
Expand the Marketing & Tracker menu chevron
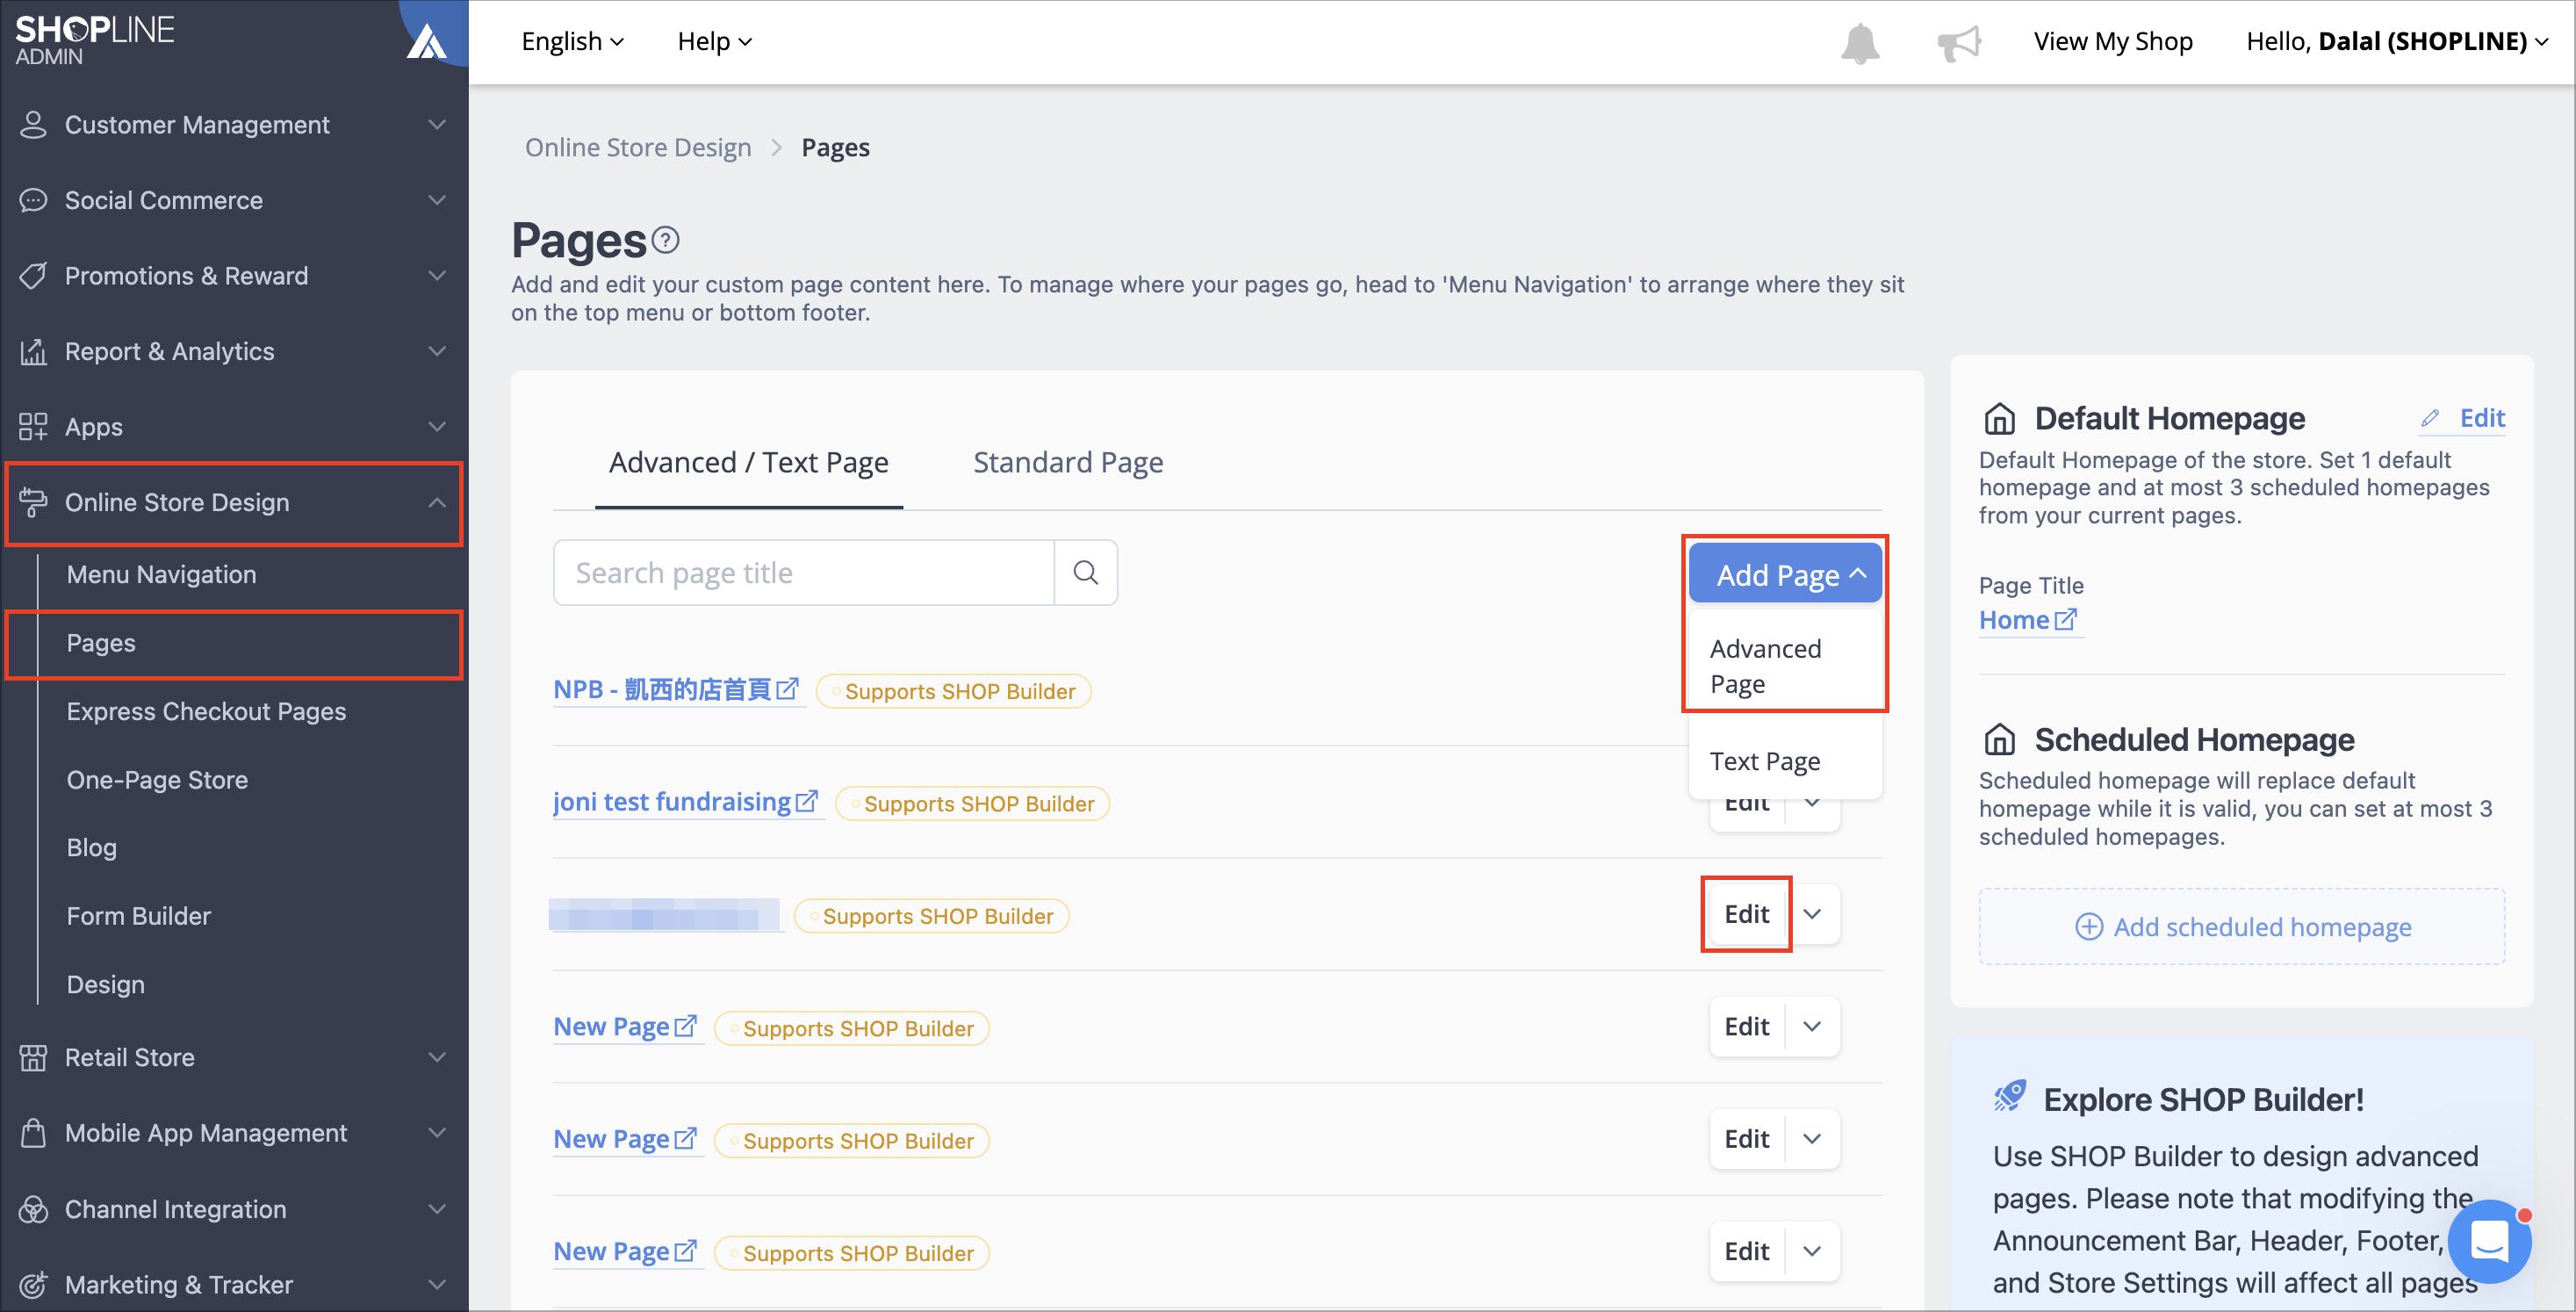click(x=437, y=1284)
